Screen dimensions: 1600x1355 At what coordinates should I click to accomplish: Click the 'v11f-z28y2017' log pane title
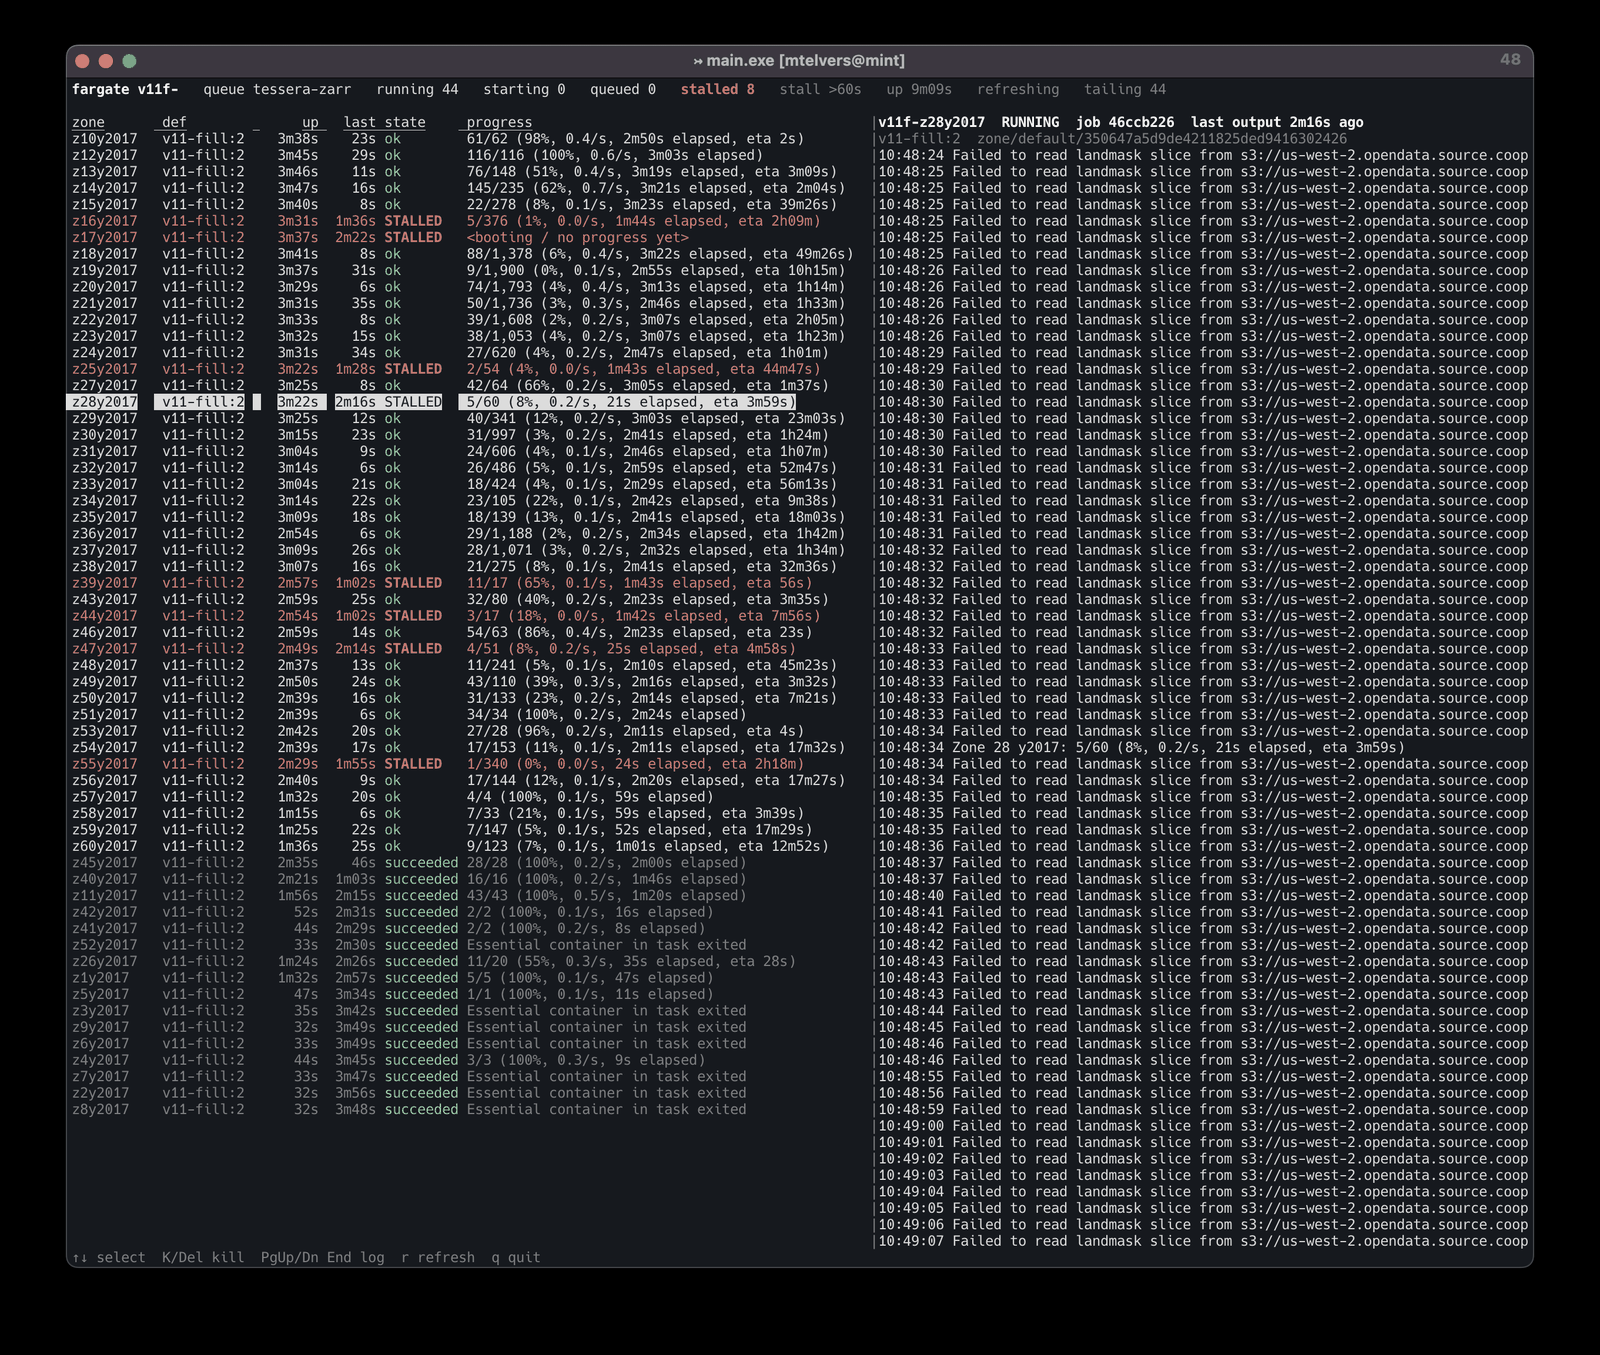click(x=932, y=122)
